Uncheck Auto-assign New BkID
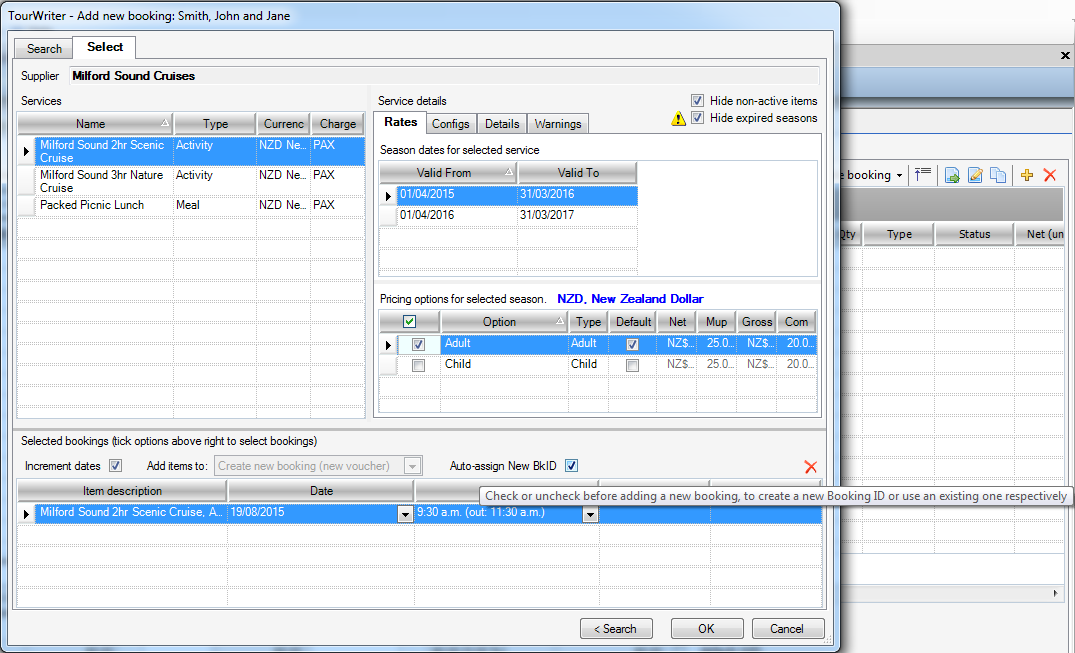1075x653 pixels. pyautogui.click(x=571, y=466)
